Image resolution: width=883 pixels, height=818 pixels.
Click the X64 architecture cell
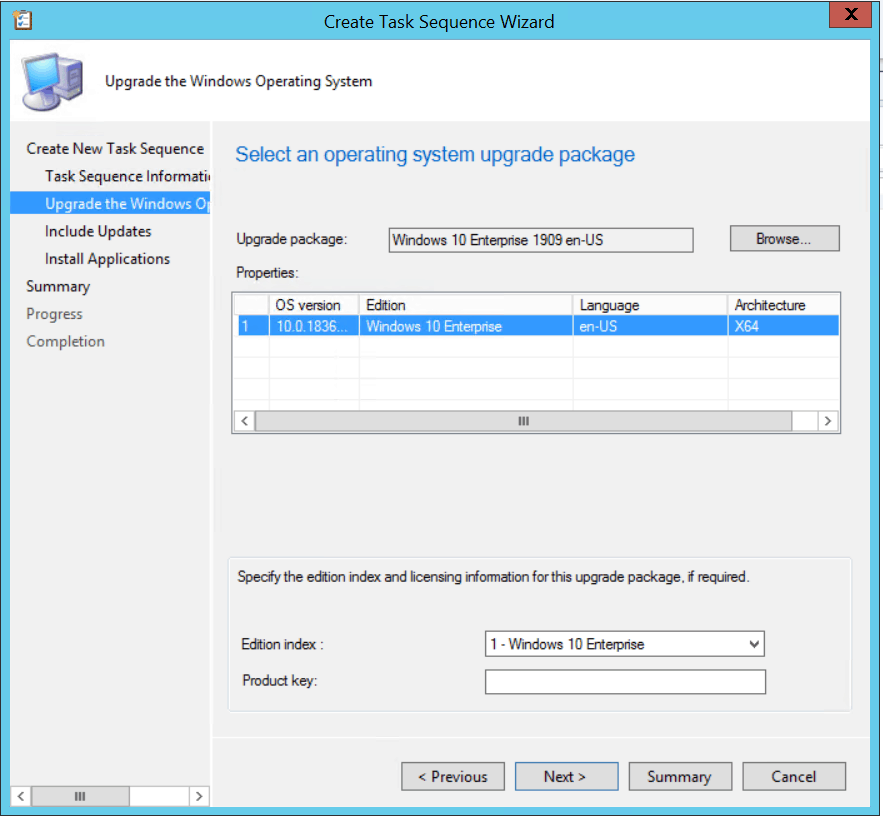(x=783, y=326)
